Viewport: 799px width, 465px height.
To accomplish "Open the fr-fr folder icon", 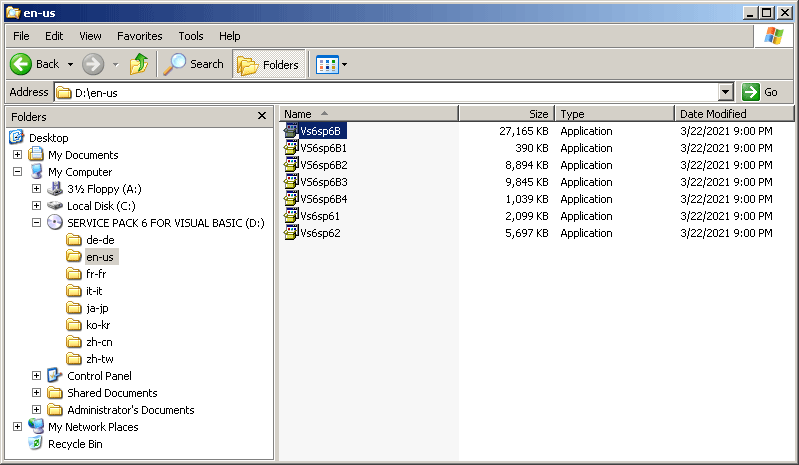I will pos(74,274).
